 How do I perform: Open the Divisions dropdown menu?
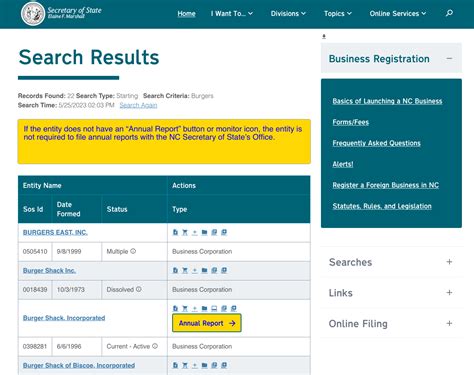coord(288,14)
